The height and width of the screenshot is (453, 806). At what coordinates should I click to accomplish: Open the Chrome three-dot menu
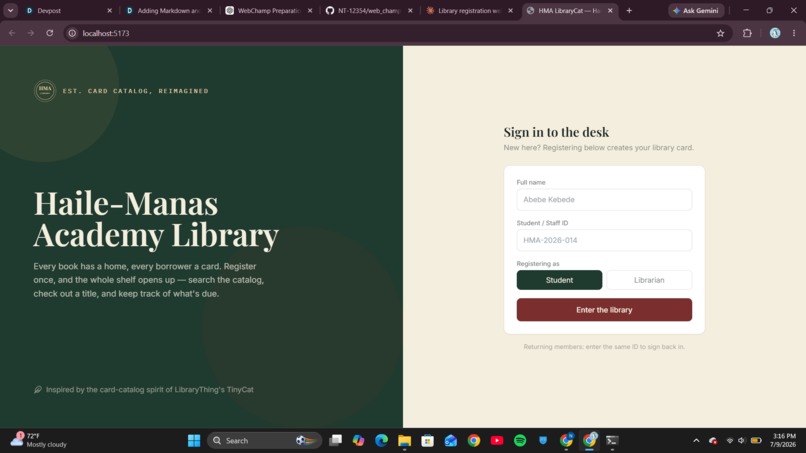pyautogui.click(x=794, y=33)
